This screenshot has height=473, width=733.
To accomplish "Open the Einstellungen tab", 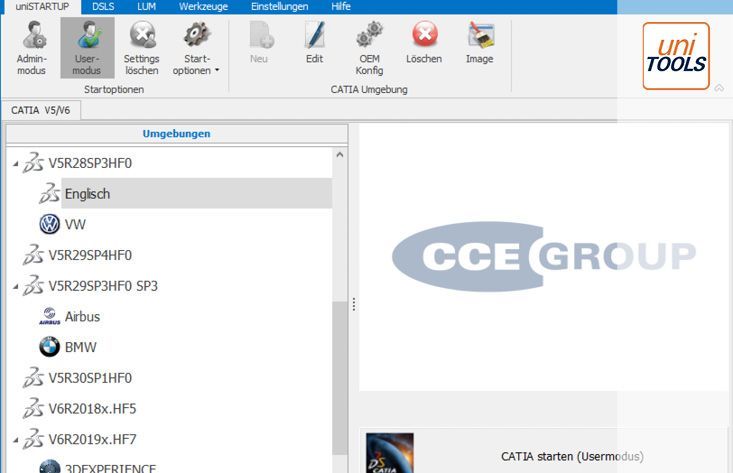I will coord(280,7).
